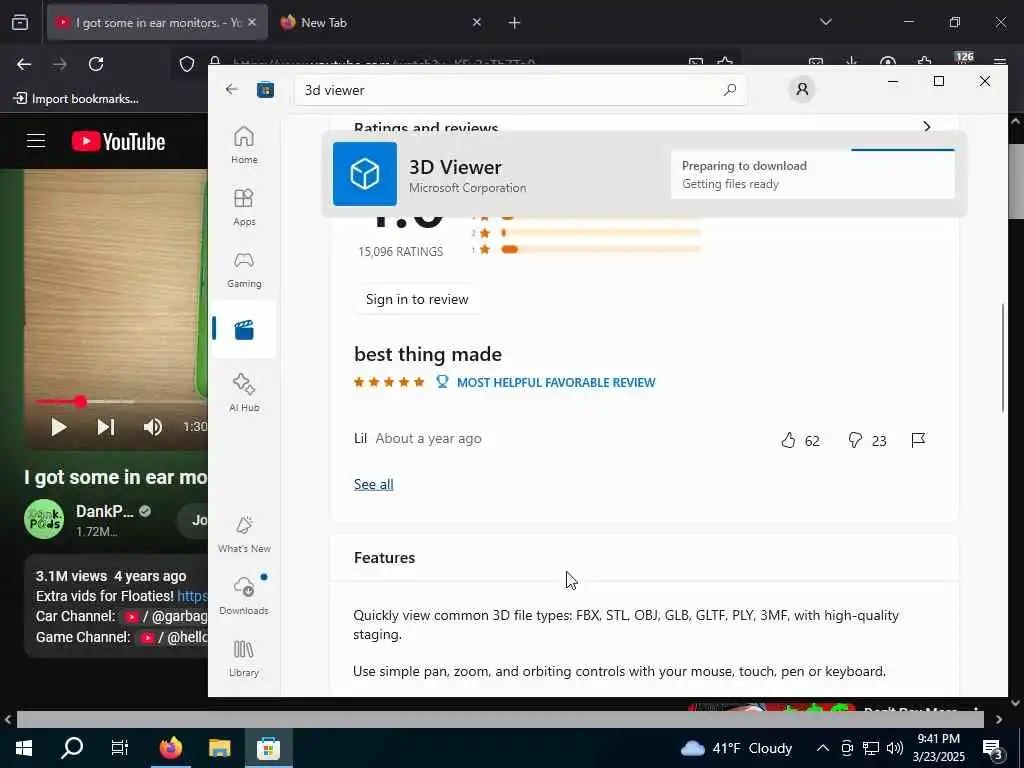Image resolution: width=1024 pixels, height=768 pixels.
Task: Play the YouTube video
Action: pos(59,426)
